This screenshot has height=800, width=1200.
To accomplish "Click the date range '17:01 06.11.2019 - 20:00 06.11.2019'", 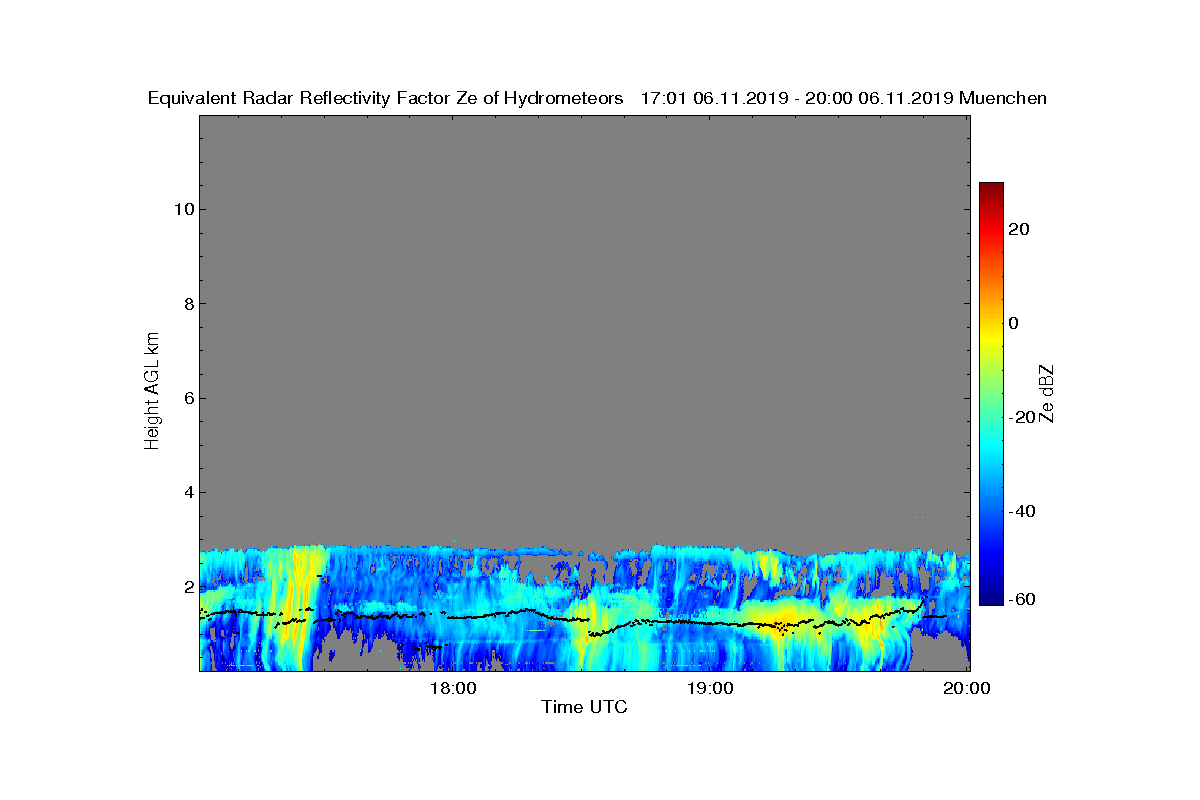I will pyautogui.click(x=797, y=98).
